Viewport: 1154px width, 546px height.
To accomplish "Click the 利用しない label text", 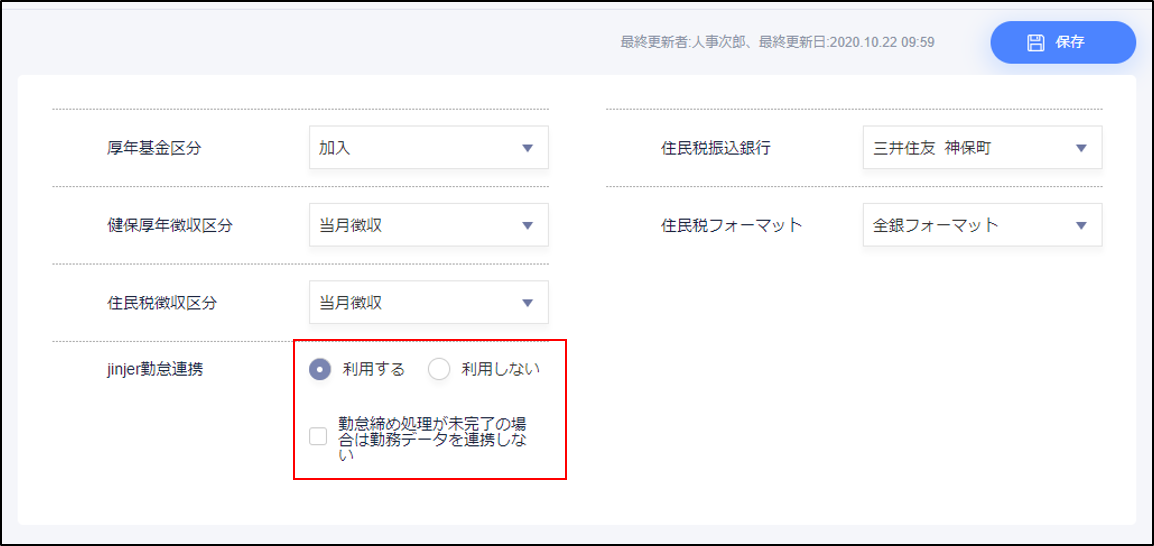I will (500, 370).
